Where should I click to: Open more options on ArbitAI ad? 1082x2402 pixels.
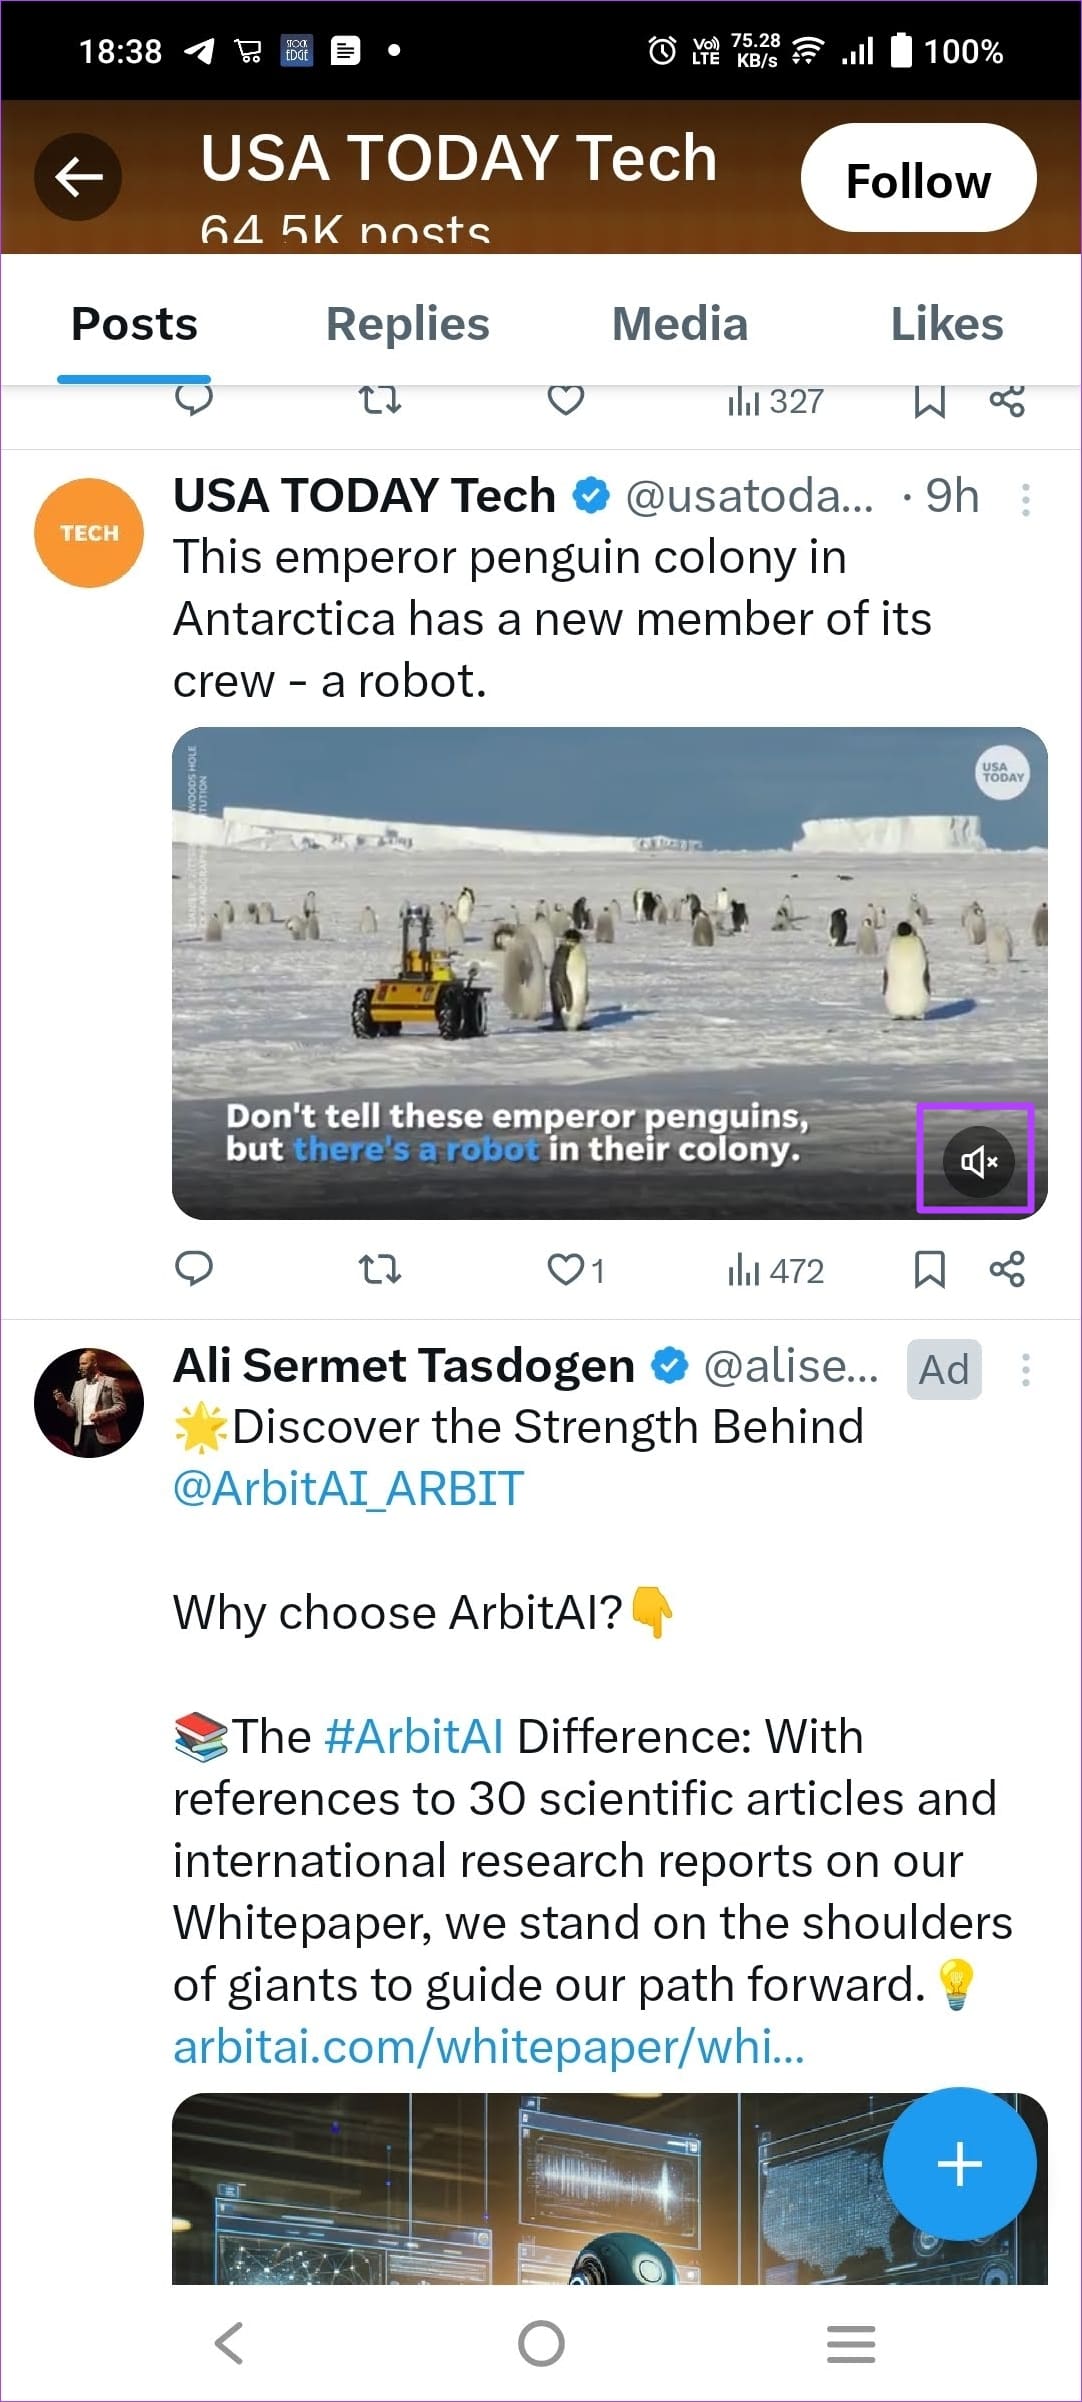[x=1025, y=1369]
